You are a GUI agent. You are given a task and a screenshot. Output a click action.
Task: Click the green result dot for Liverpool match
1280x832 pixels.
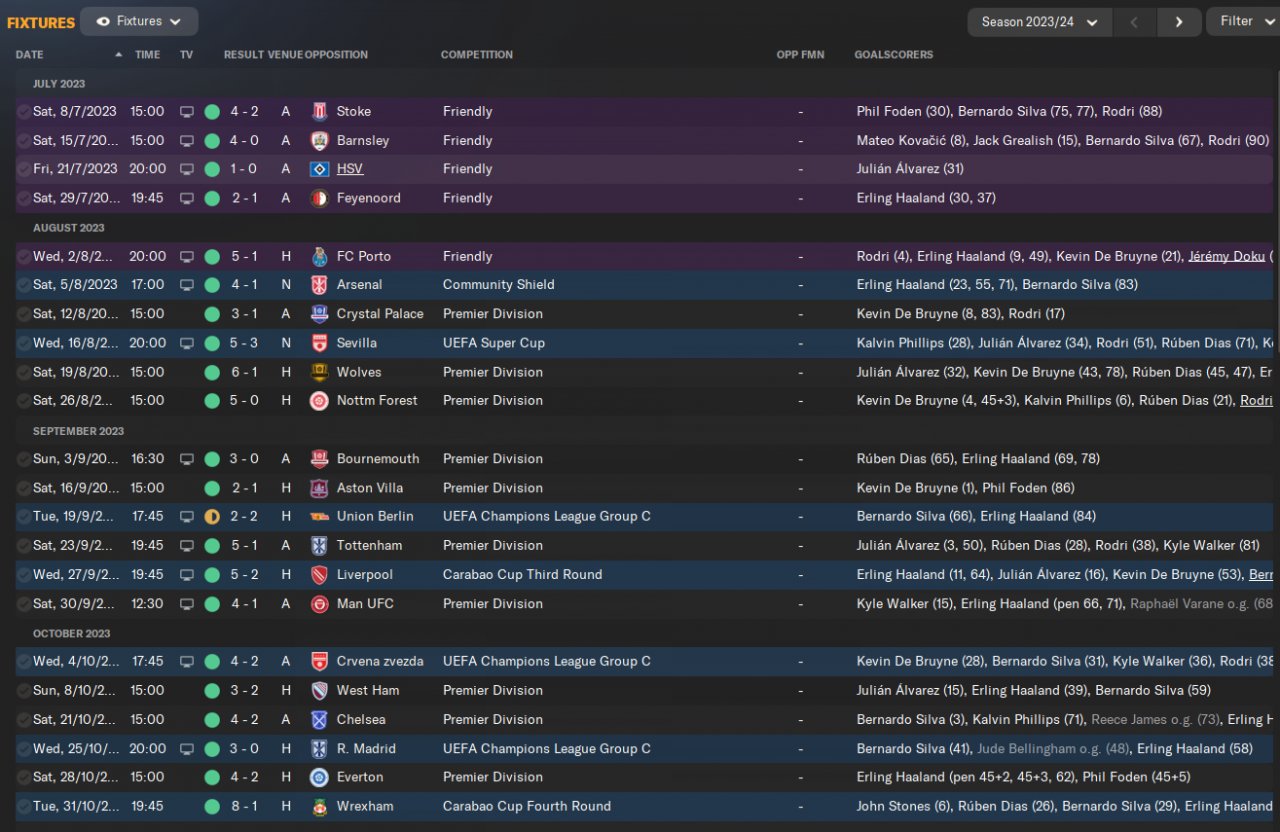click(x=212, y=575)
